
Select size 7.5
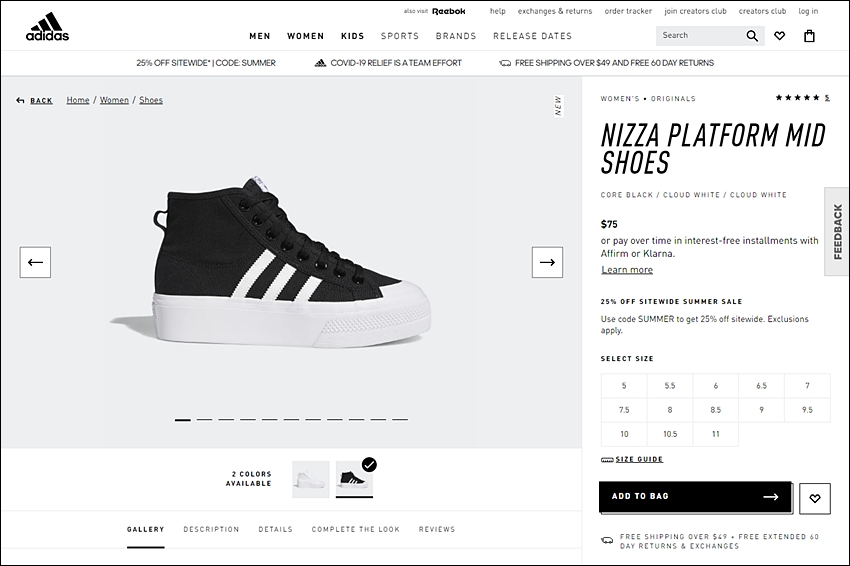pos(624,410)
